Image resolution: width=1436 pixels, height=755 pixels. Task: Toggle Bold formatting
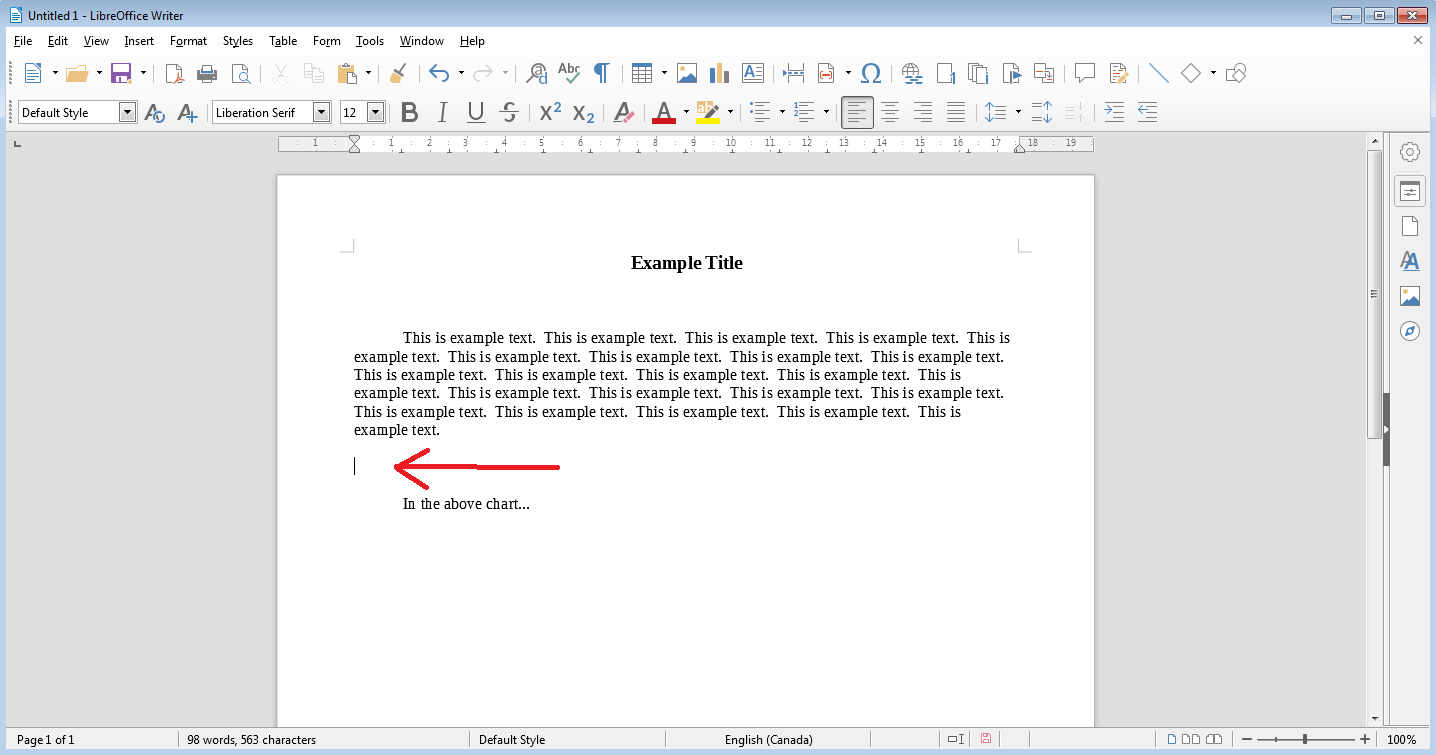click(x=409, y=112)
